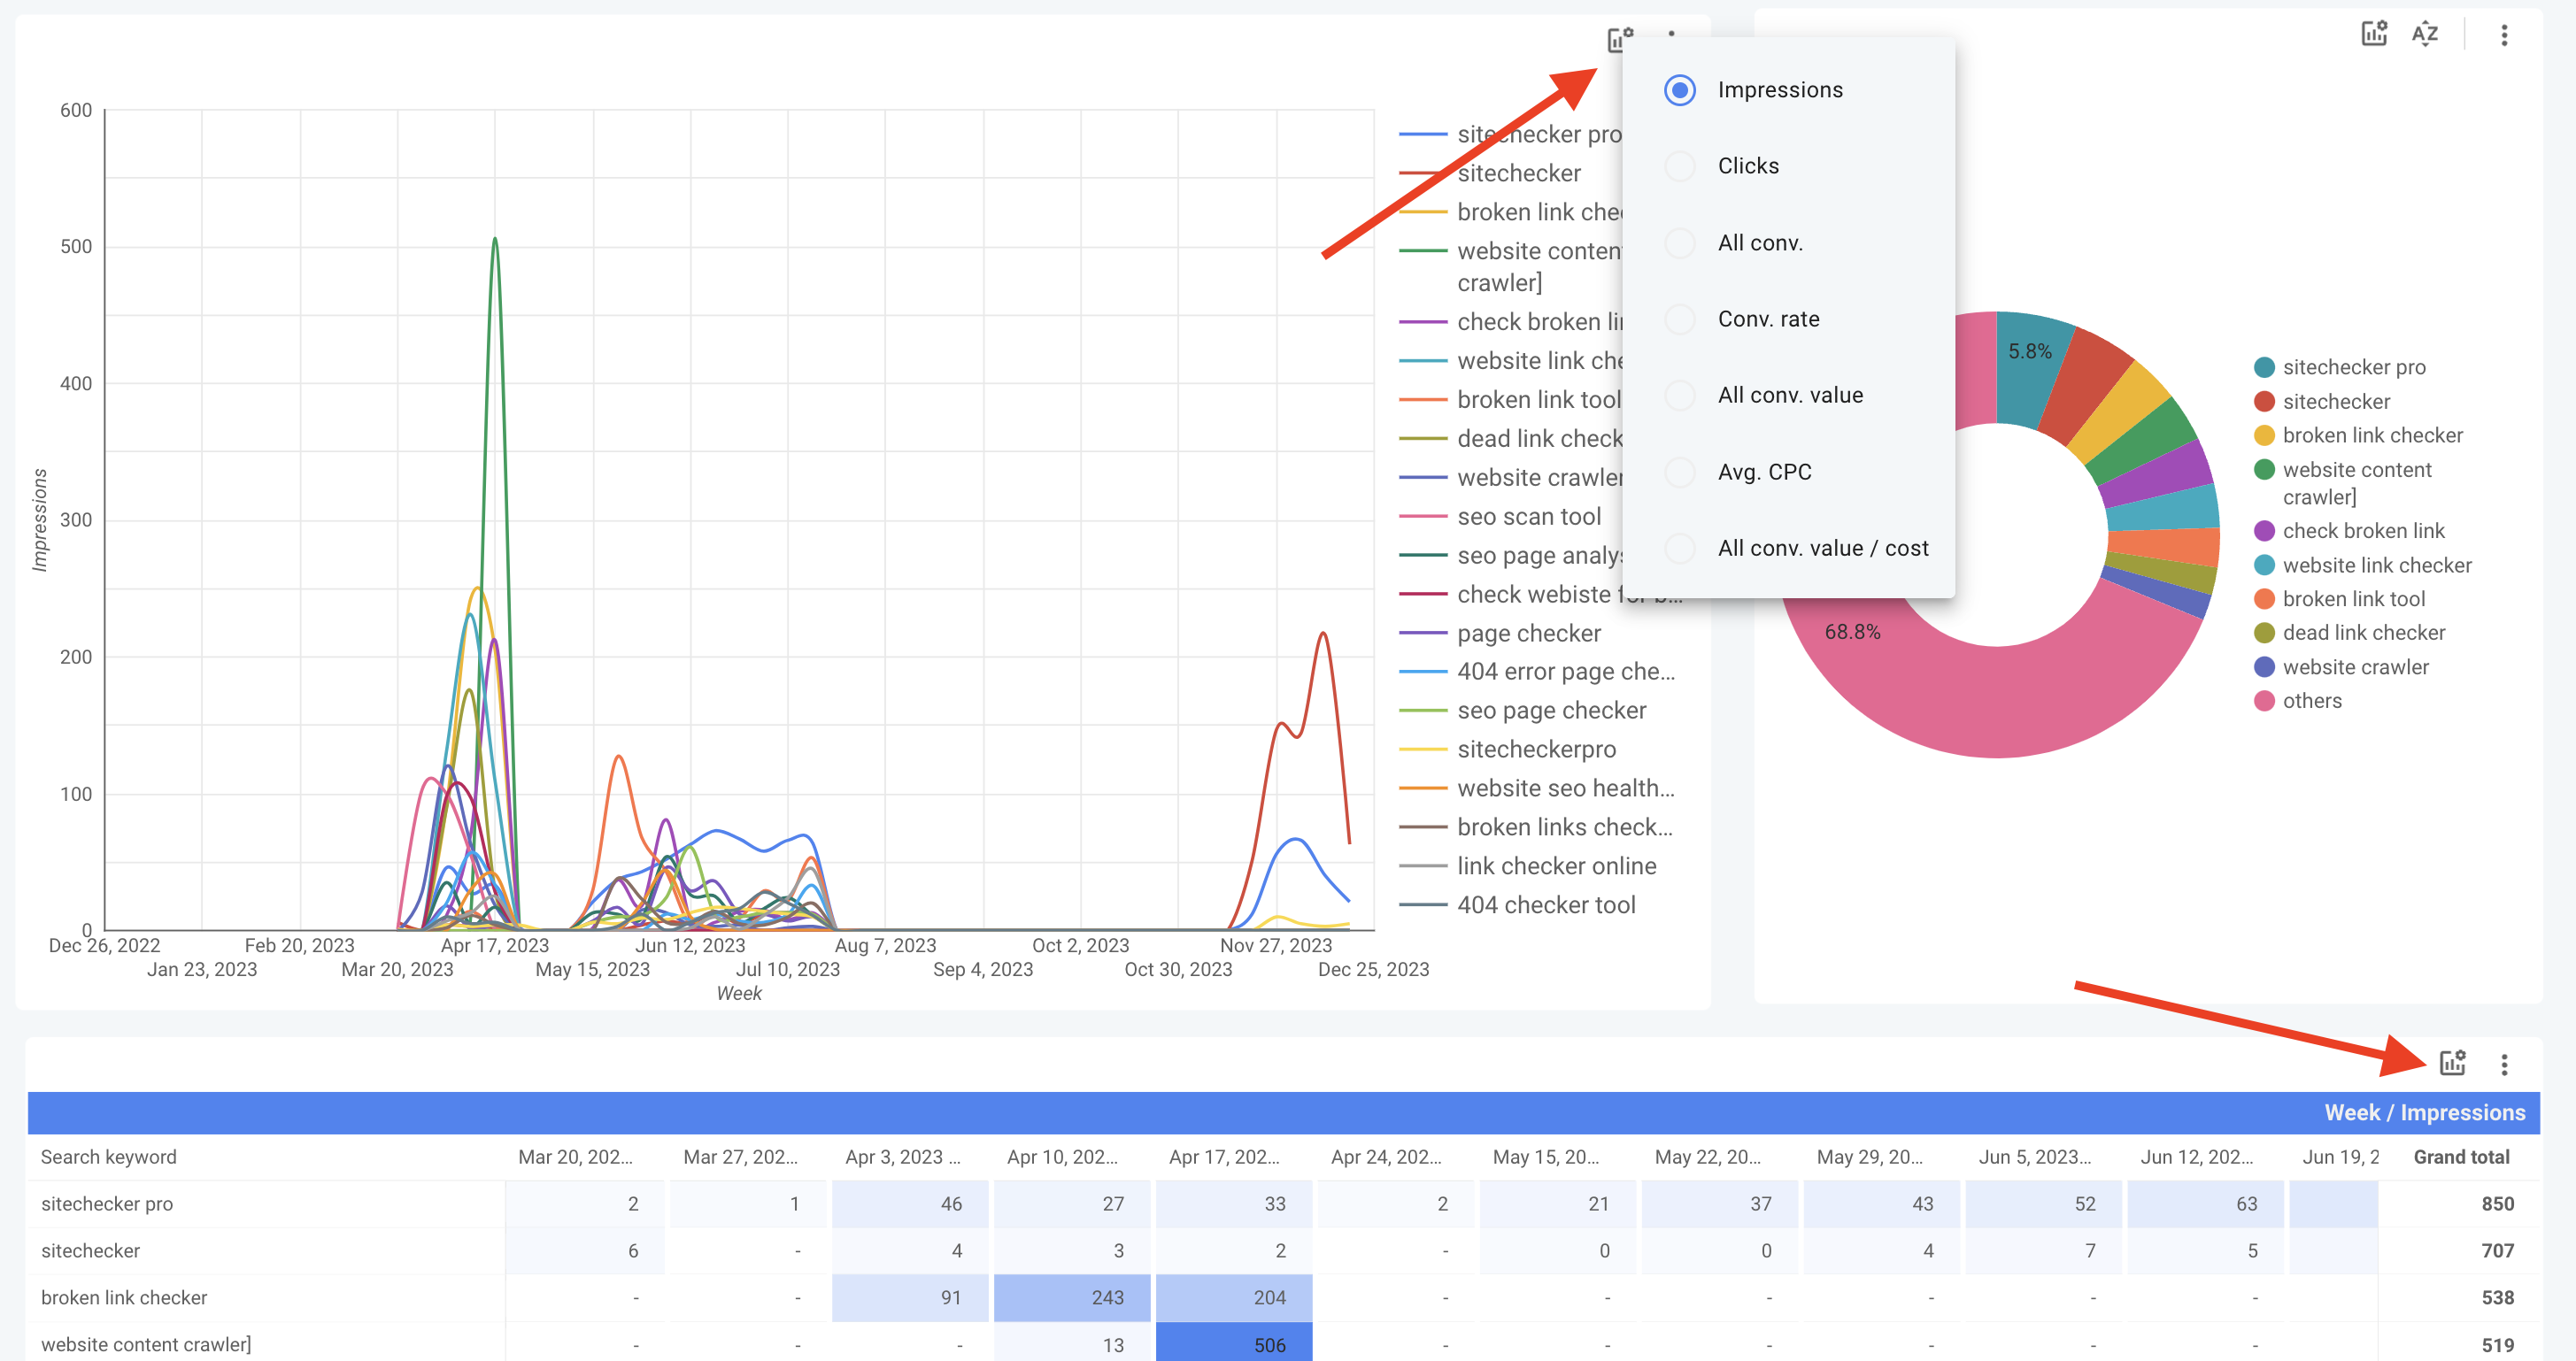
Task: Click sitechecker pro swatch in donut legend
Action: point(2265,367)
